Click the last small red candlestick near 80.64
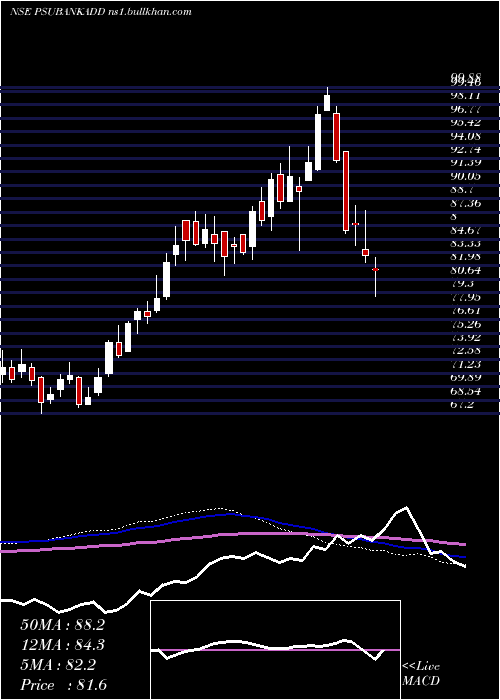This screenshot has height=700, width=500. click(375, 270)
